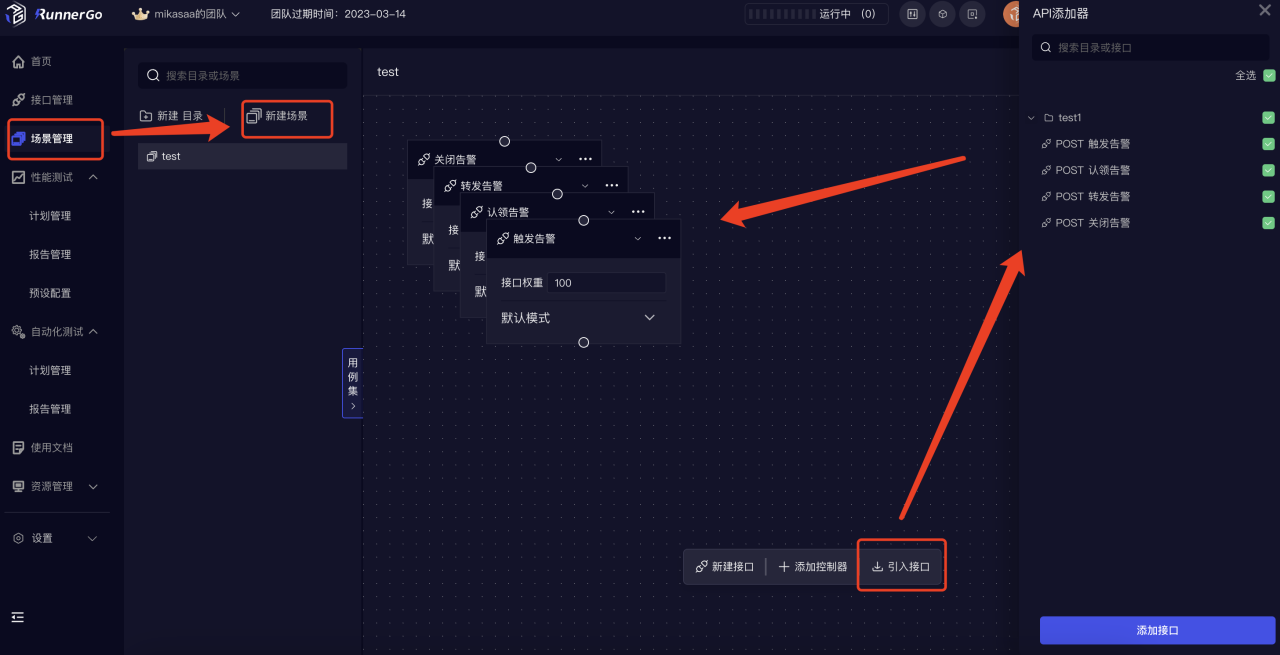Select the POST 触发告警 row
This screenshot has height=655, width=1280.
point(1150,144)
